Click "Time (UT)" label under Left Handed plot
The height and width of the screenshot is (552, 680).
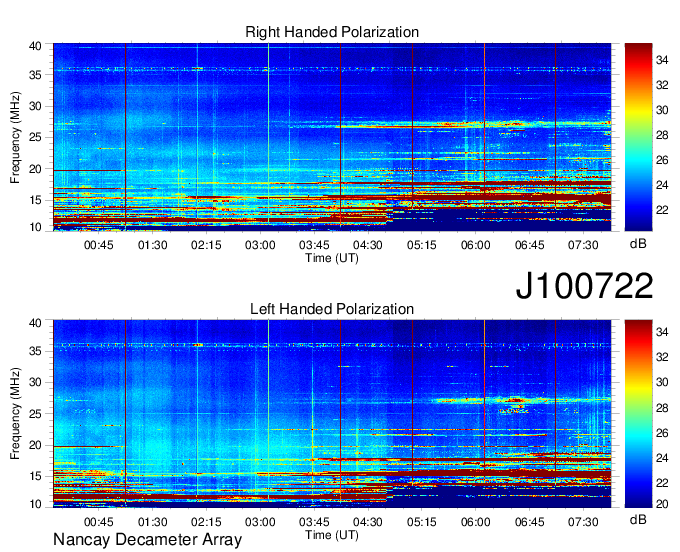(x=332, y=535)
